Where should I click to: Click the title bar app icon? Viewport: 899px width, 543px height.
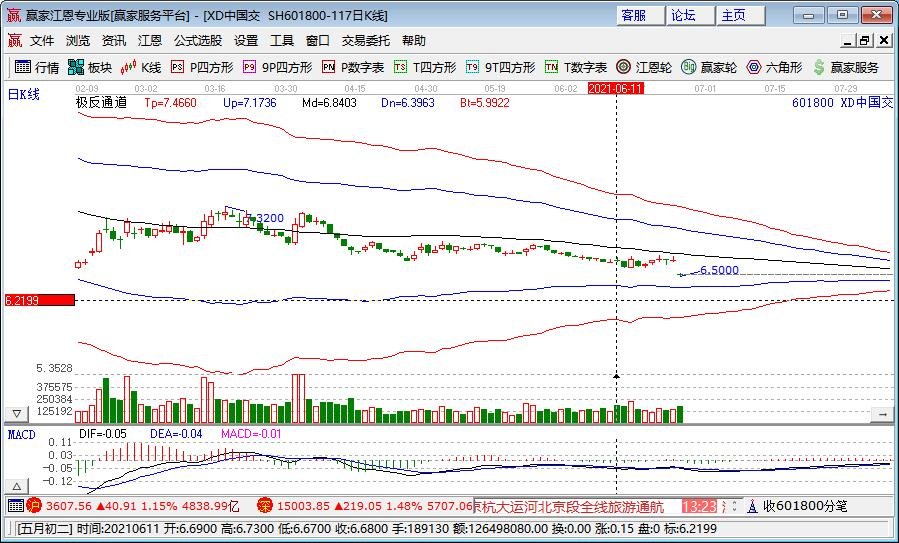point(13,15)
